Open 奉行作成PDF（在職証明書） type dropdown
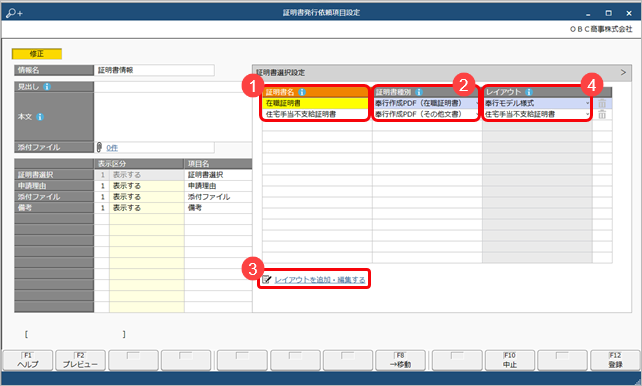The height and width of the screenshot is (386, 642). click(x=478, y=104)
